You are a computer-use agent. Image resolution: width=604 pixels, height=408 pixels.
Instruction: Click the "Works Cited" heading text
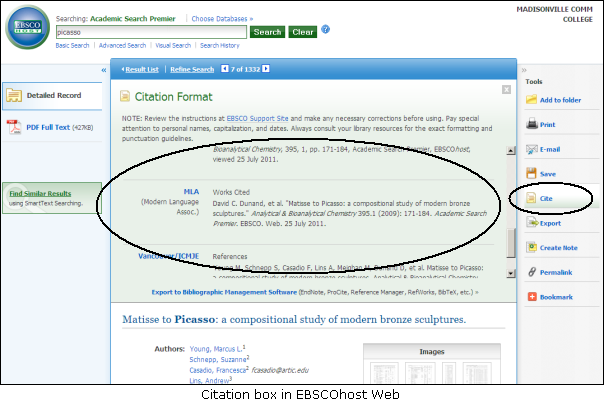(x=231, y=192)
